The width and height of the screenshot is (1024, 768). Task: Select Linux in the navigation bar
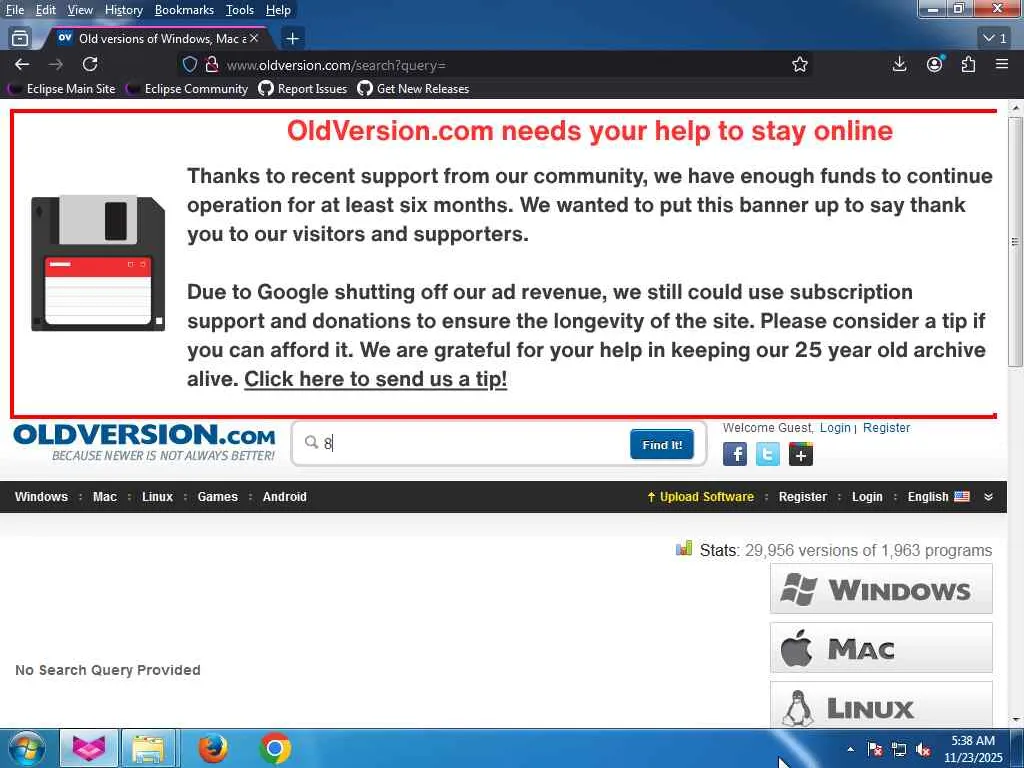click(x=157, y=496)
